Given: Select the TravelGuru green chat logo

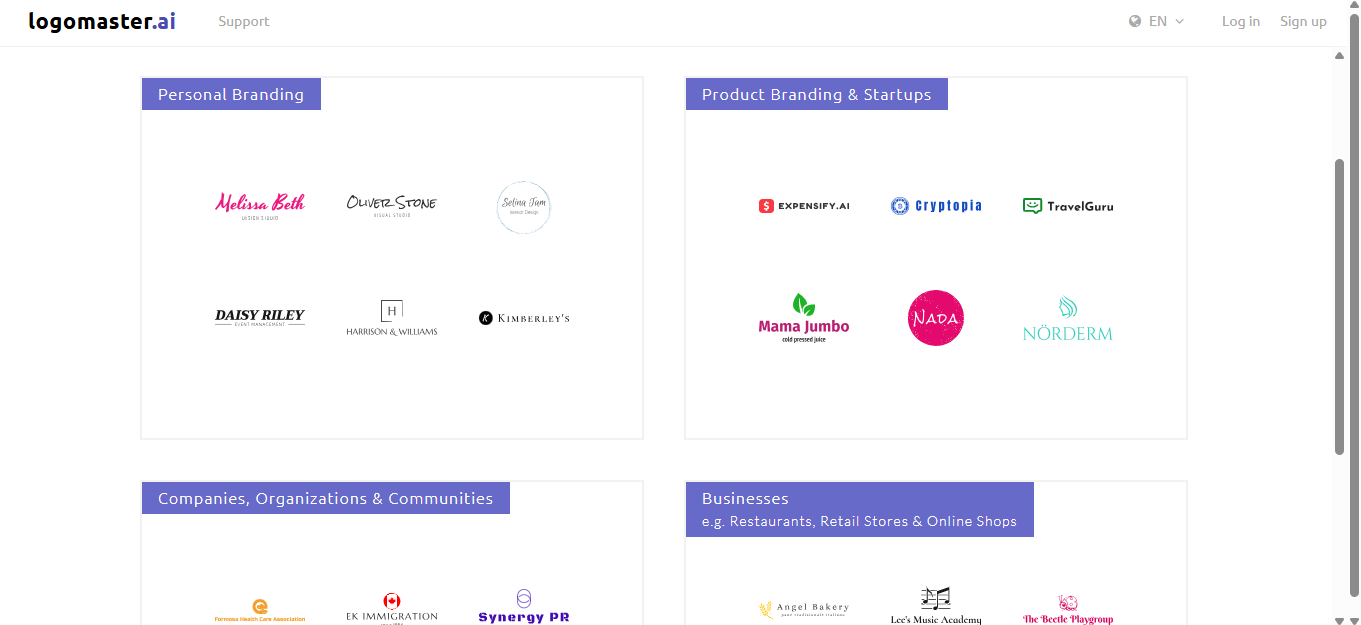Looking at the screenshot, I should (x=1068, y=206).
